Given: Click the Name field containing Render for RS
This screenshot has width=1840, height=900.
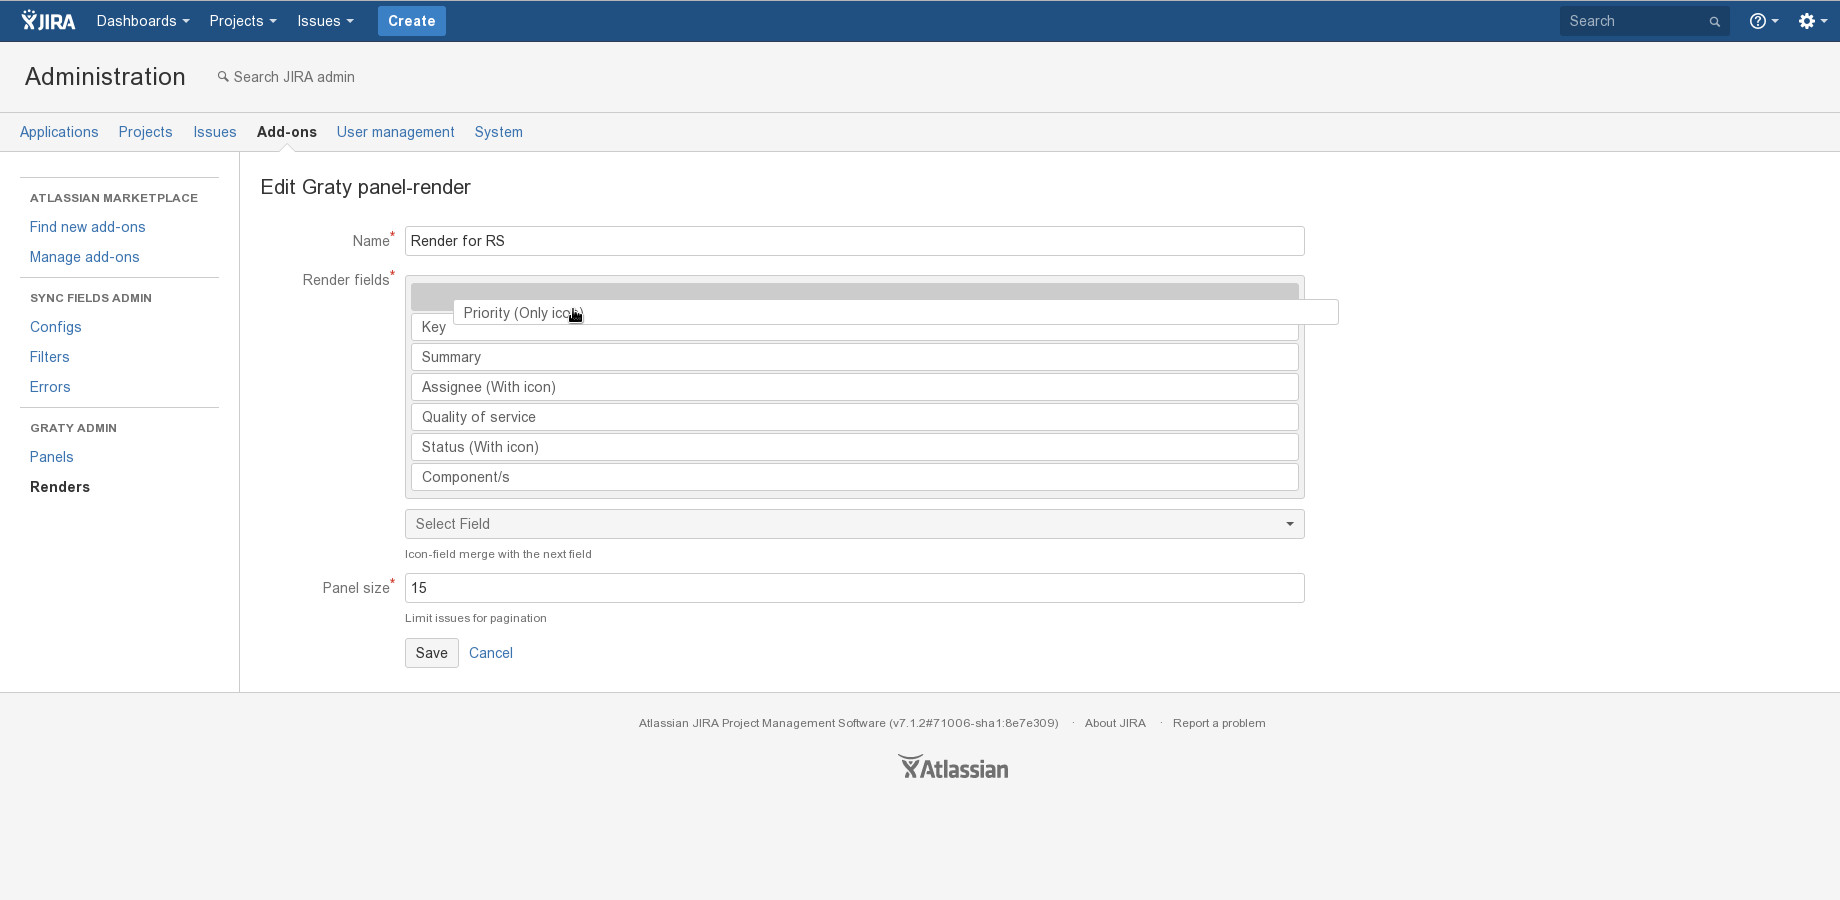Looking at the screenshot, I should 854,241.
